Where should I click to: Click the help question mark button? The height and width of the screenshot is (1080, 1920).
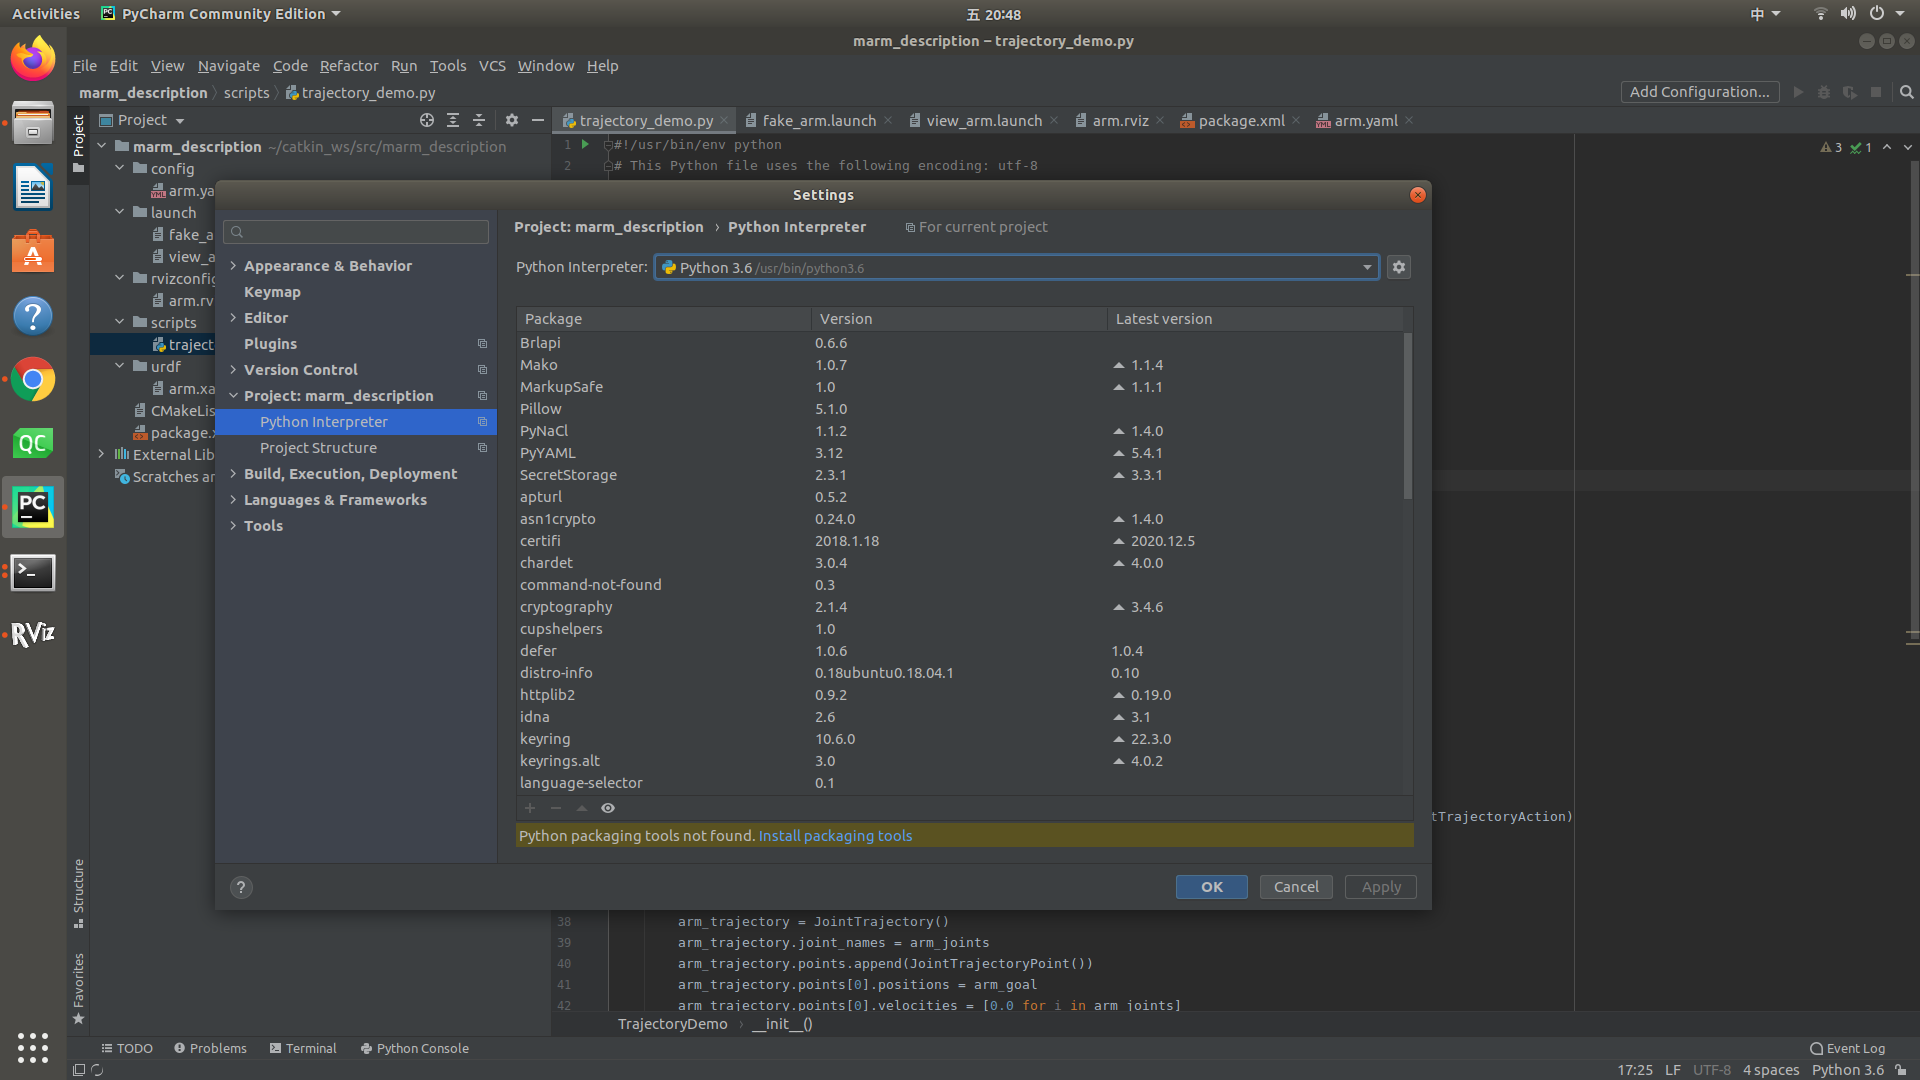[x=240, y=887]
